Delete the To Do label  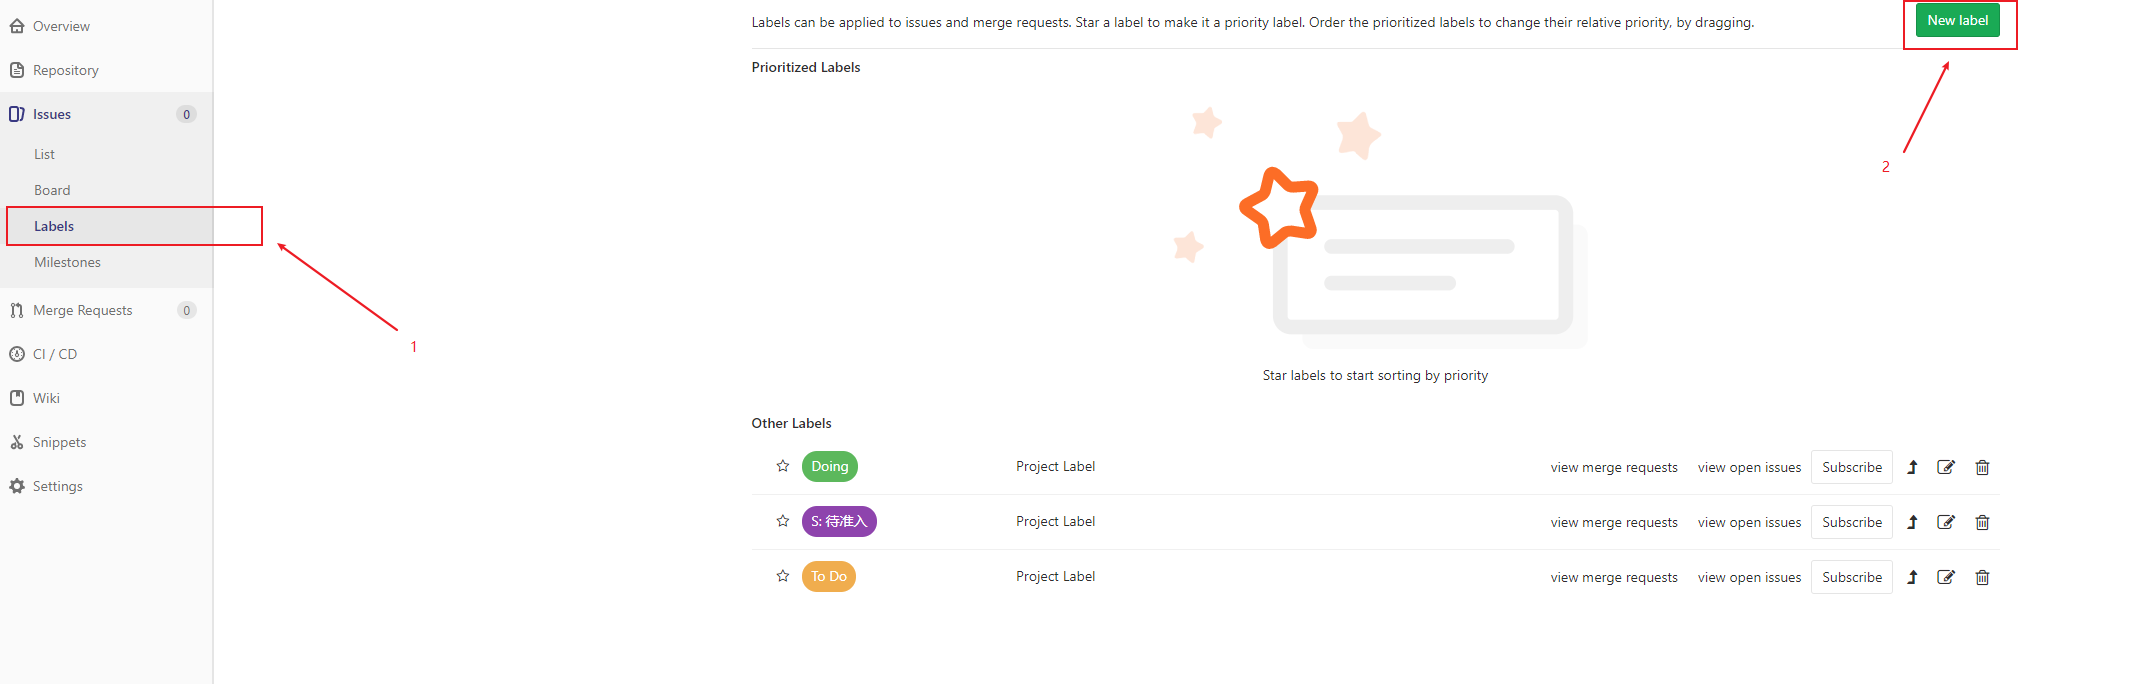pos(1982,577)
